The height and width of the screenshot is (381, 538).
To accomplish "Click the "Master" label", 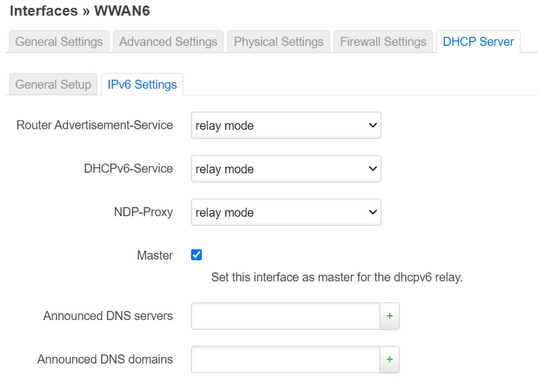I will point(155,255).
